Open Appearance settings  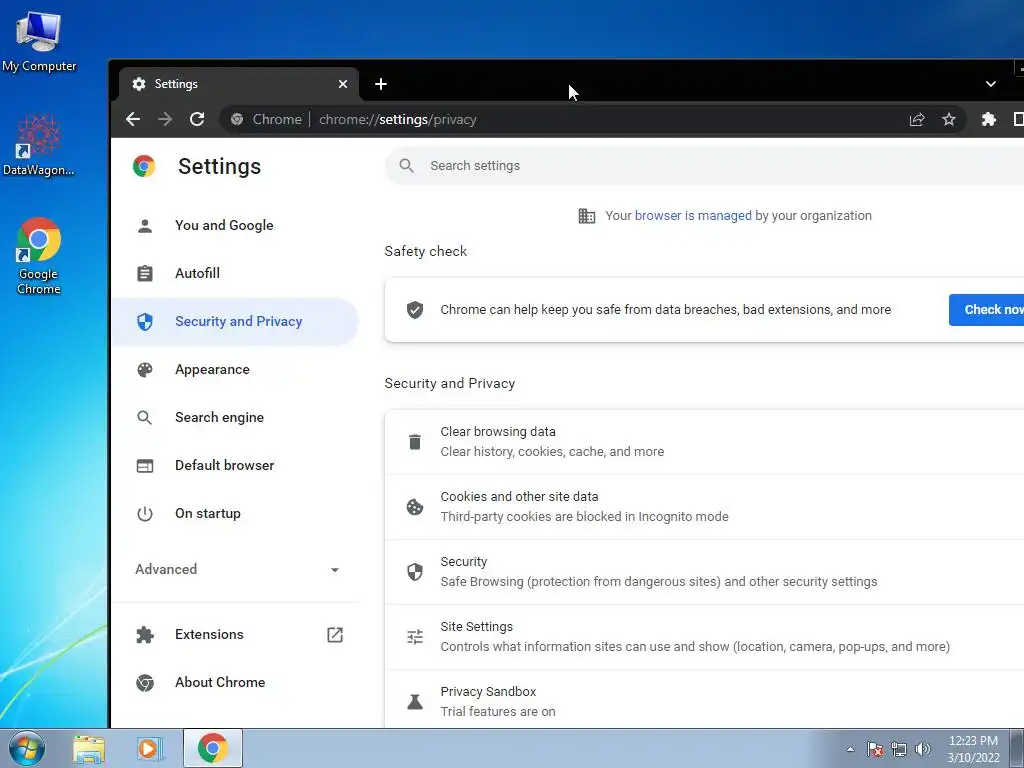point(235,370)
